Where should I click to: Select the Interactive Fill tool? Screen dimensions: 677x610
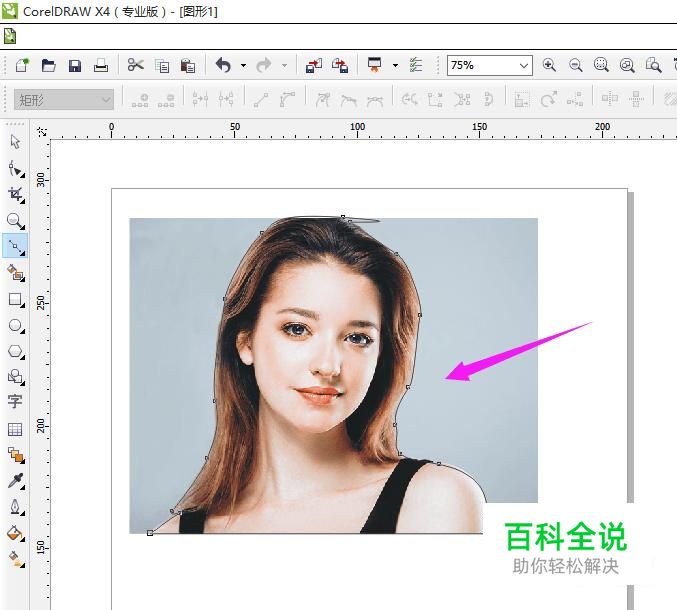(x=16, y=559)
